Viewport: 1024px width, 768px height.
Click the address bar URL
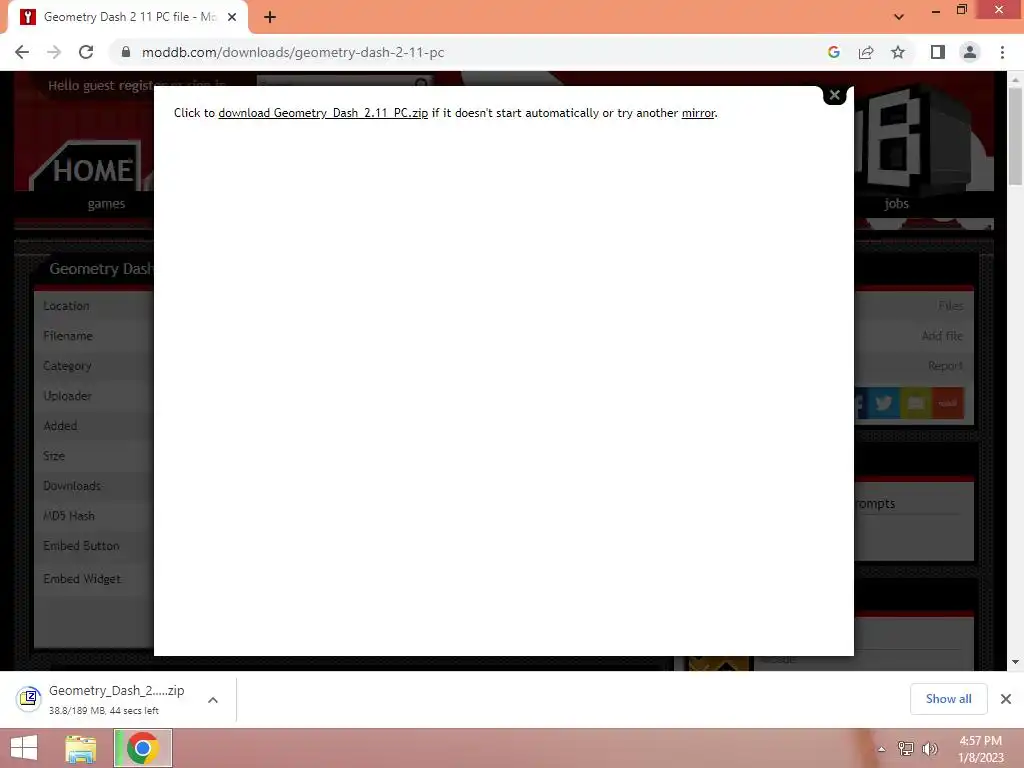click(293, 52)
